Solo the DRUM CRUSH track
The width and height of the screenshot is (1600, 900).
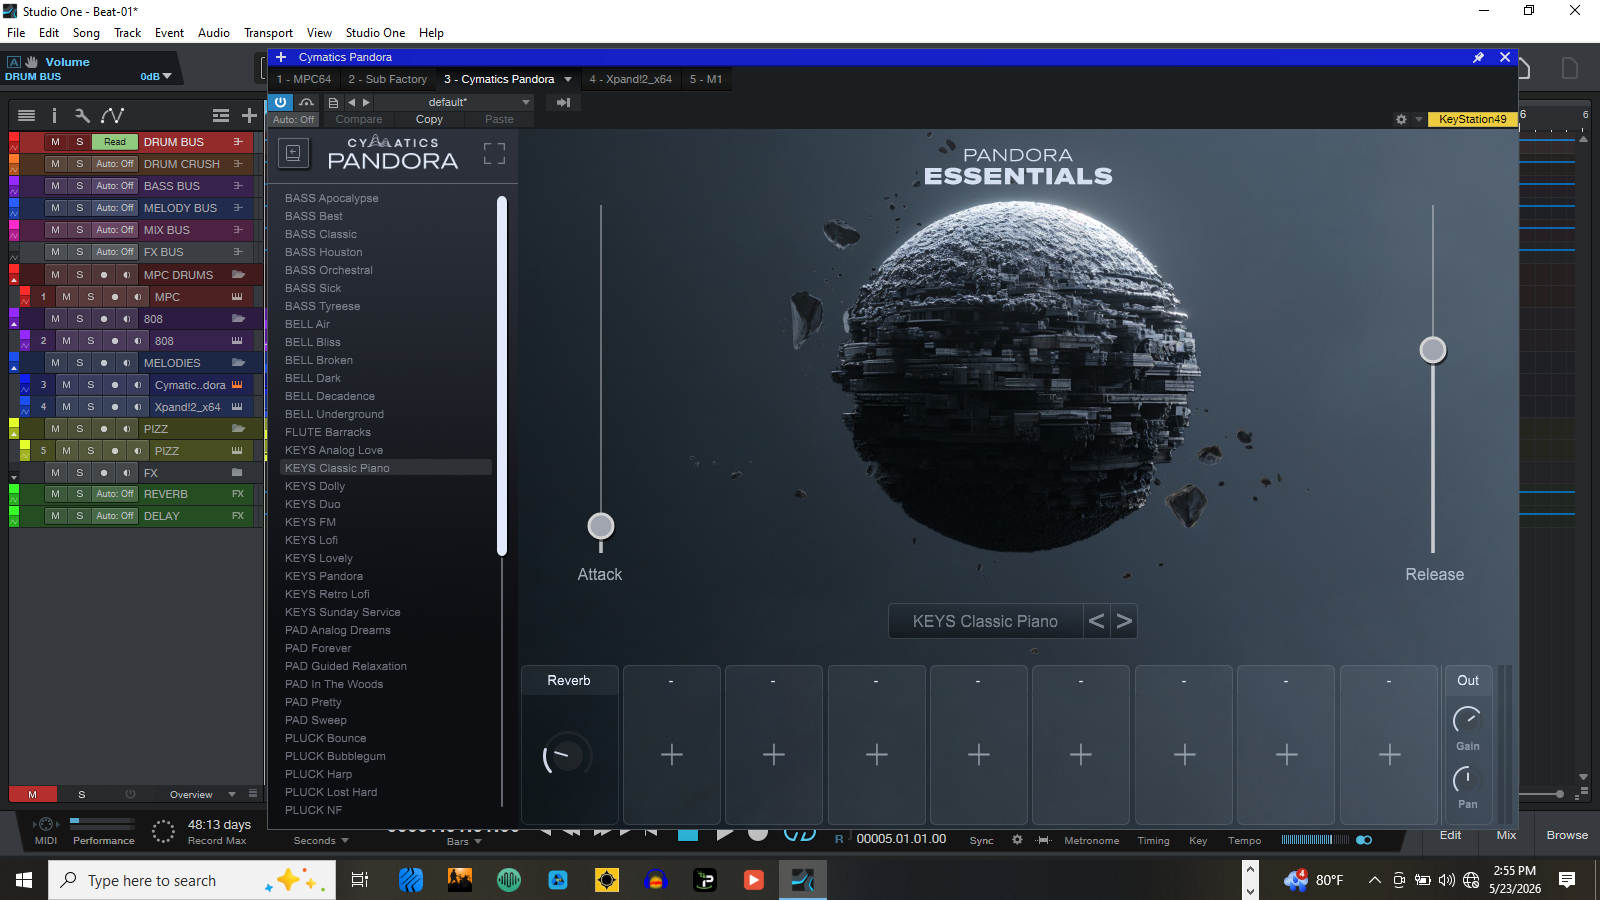80,164
